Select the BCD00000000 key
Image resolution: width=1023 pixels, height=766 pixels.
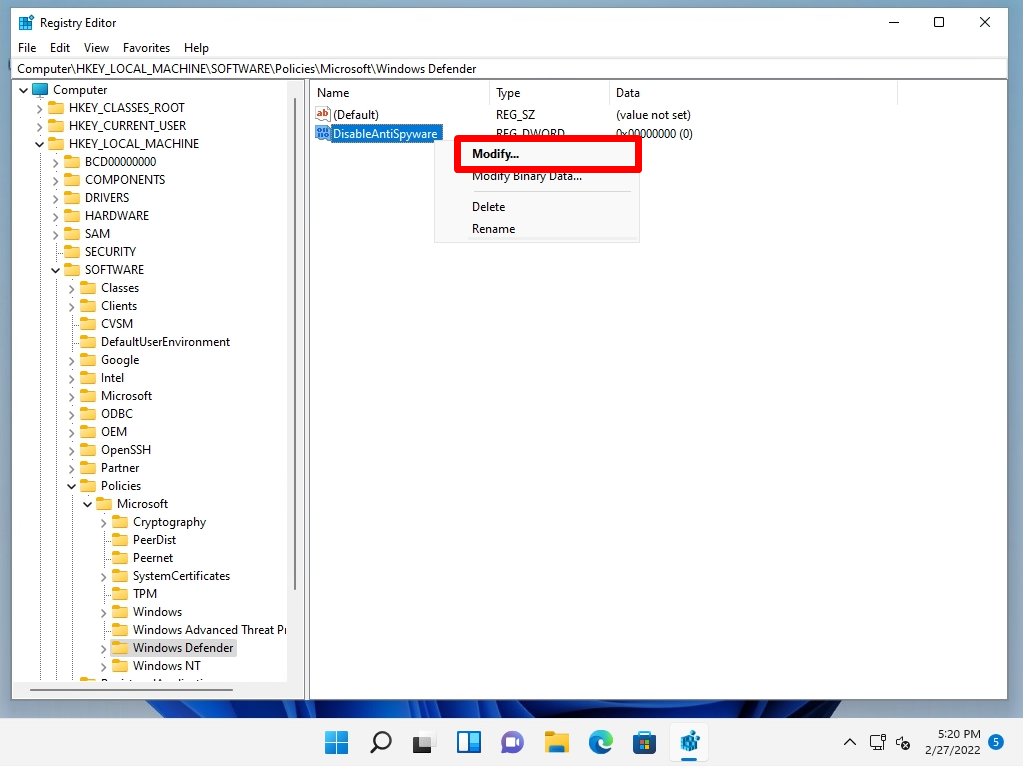tap(120, 161)
